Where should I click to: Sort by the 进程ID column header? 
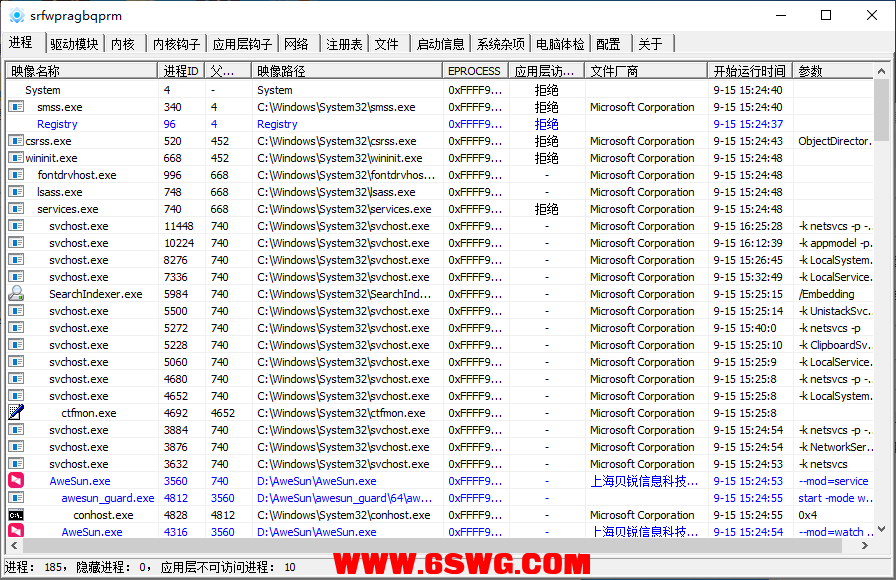(x=181, y=71)
